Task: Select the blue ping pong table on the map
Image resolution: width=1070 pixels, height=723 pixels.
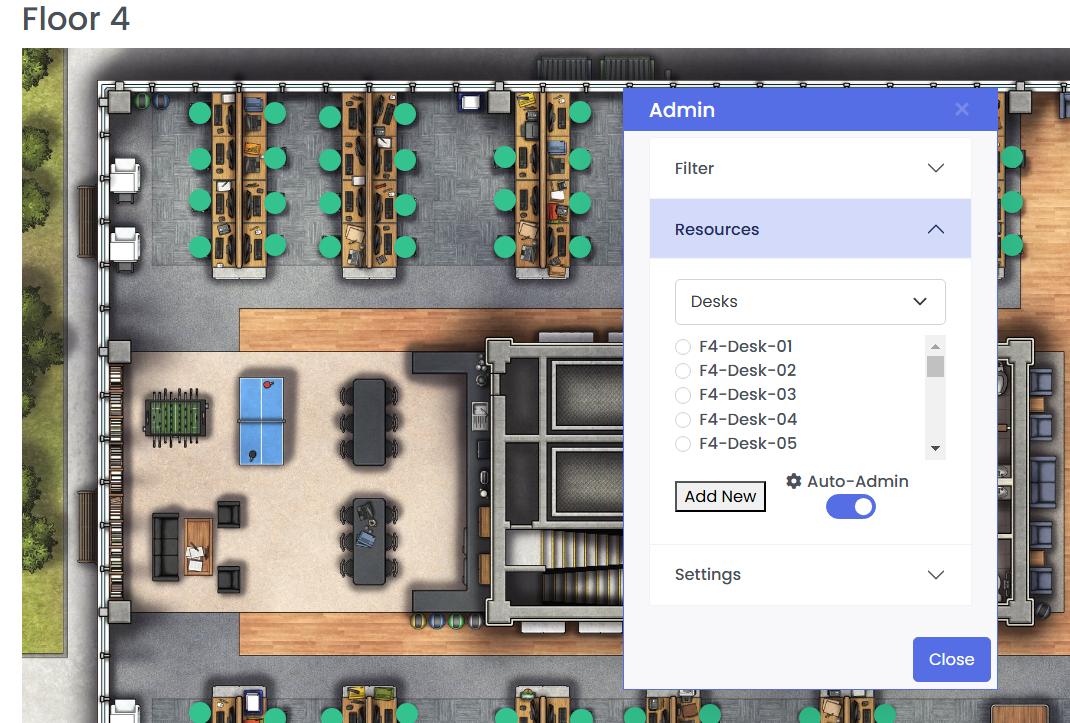Action: tap(261, 420)
